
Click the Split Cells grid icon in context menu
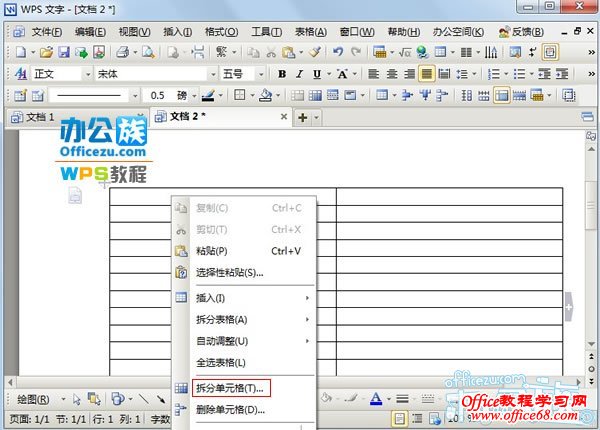[x=181, y=388]
